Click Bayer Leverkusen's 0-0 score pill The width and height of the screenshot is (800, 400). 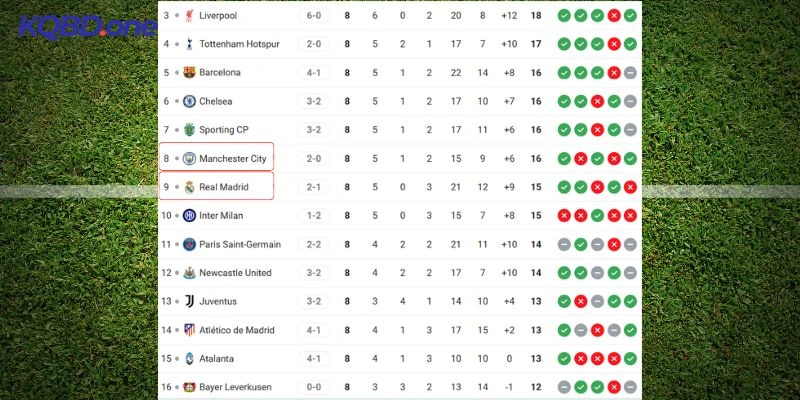(313, 387)
